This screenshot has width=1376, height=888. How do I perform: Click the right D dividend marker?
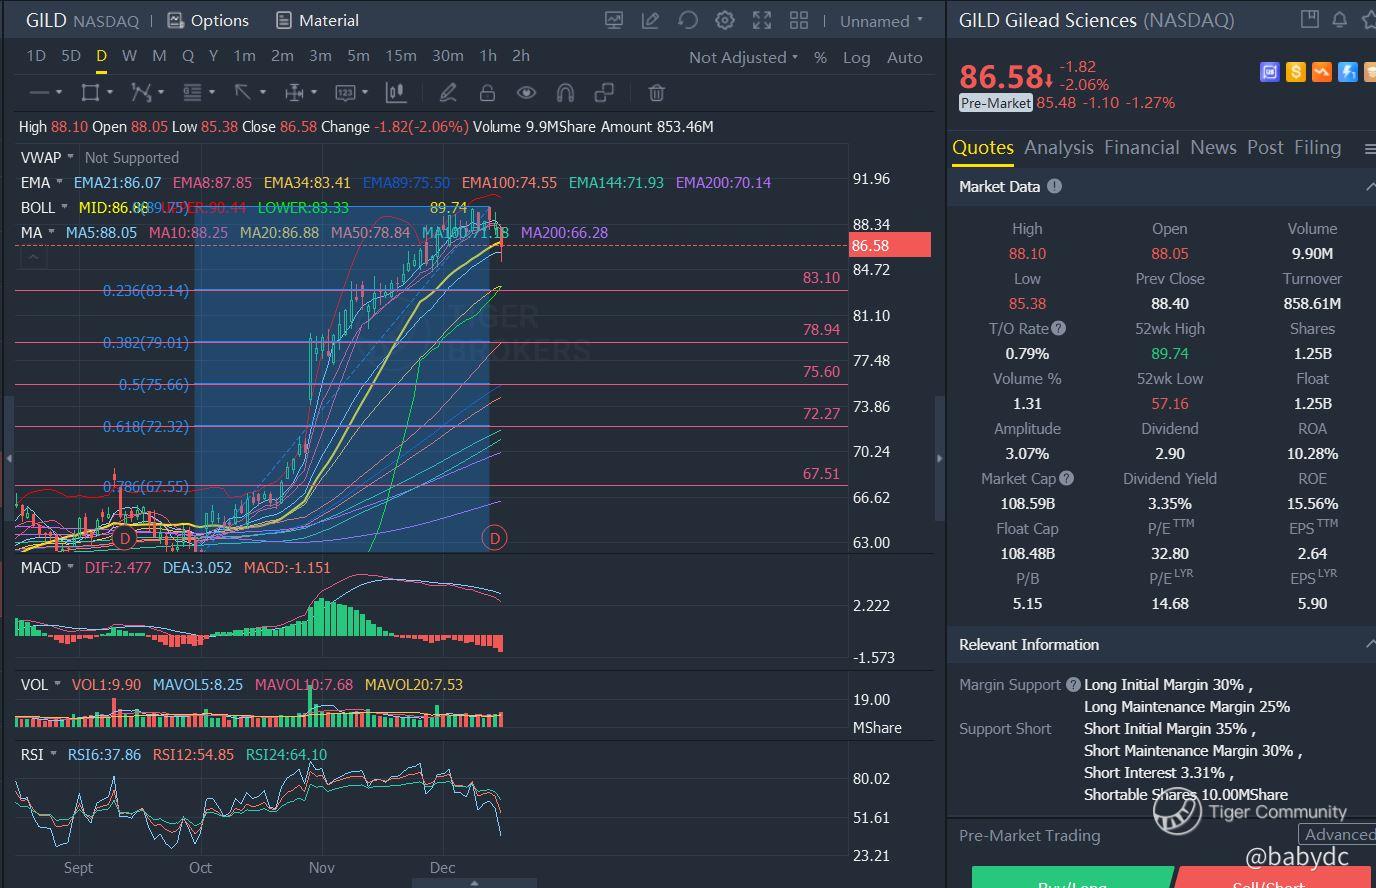coord(494,538)
